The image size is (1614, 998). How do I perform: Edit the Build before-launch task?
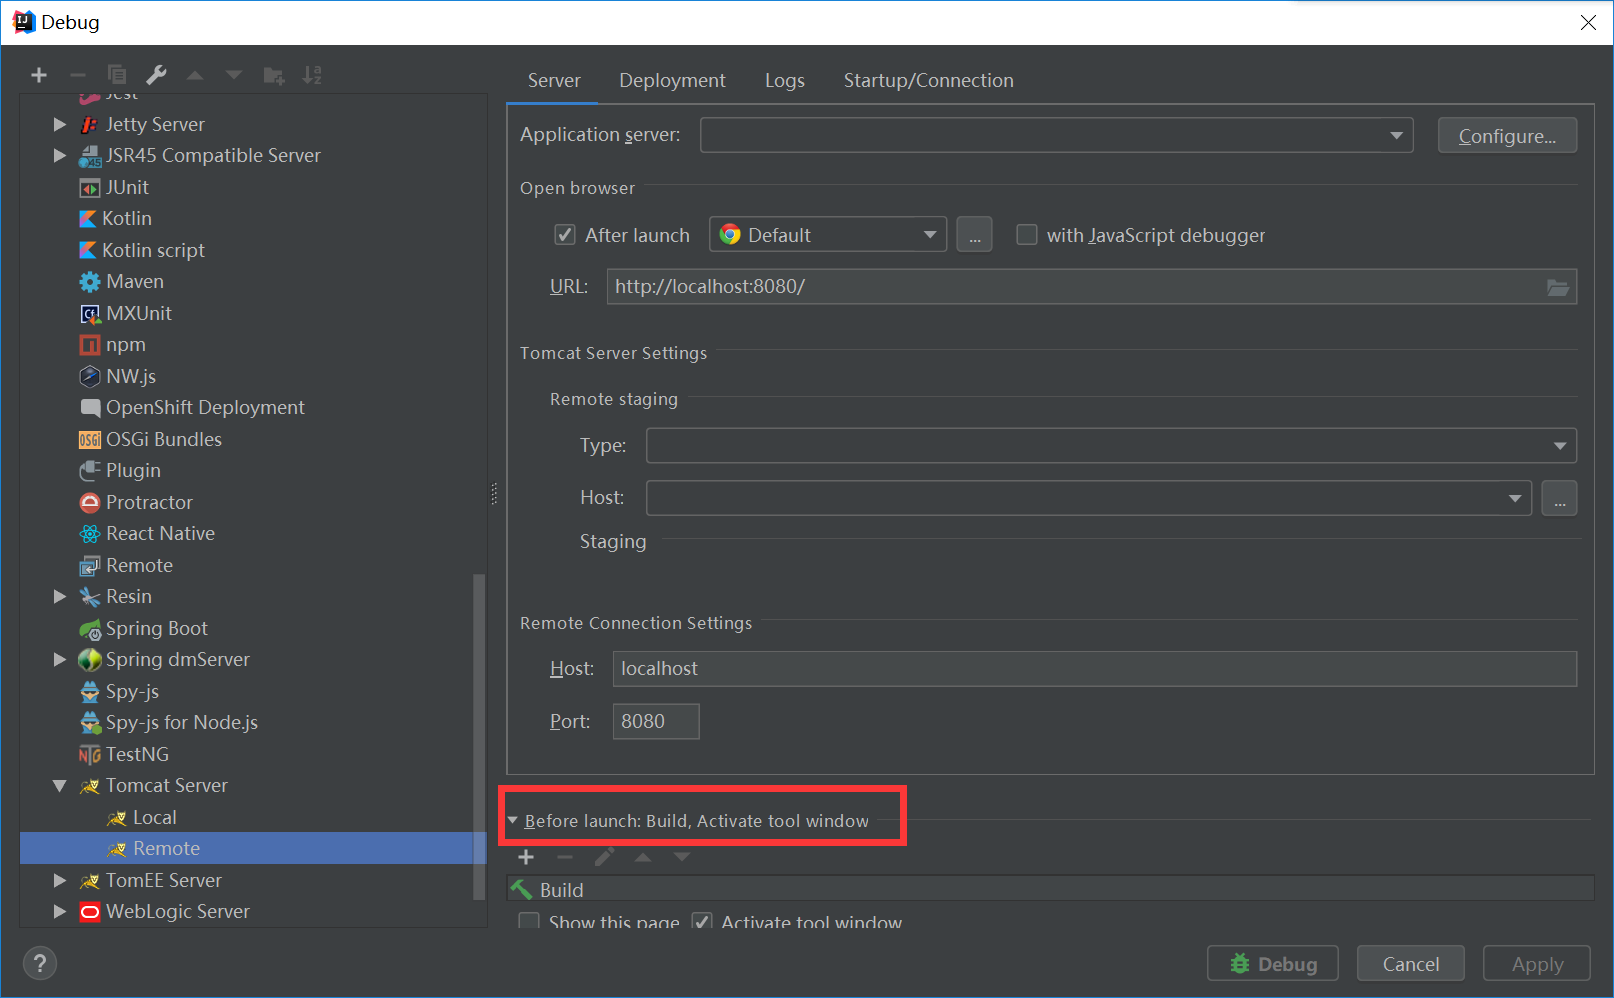tap(604, 857)
